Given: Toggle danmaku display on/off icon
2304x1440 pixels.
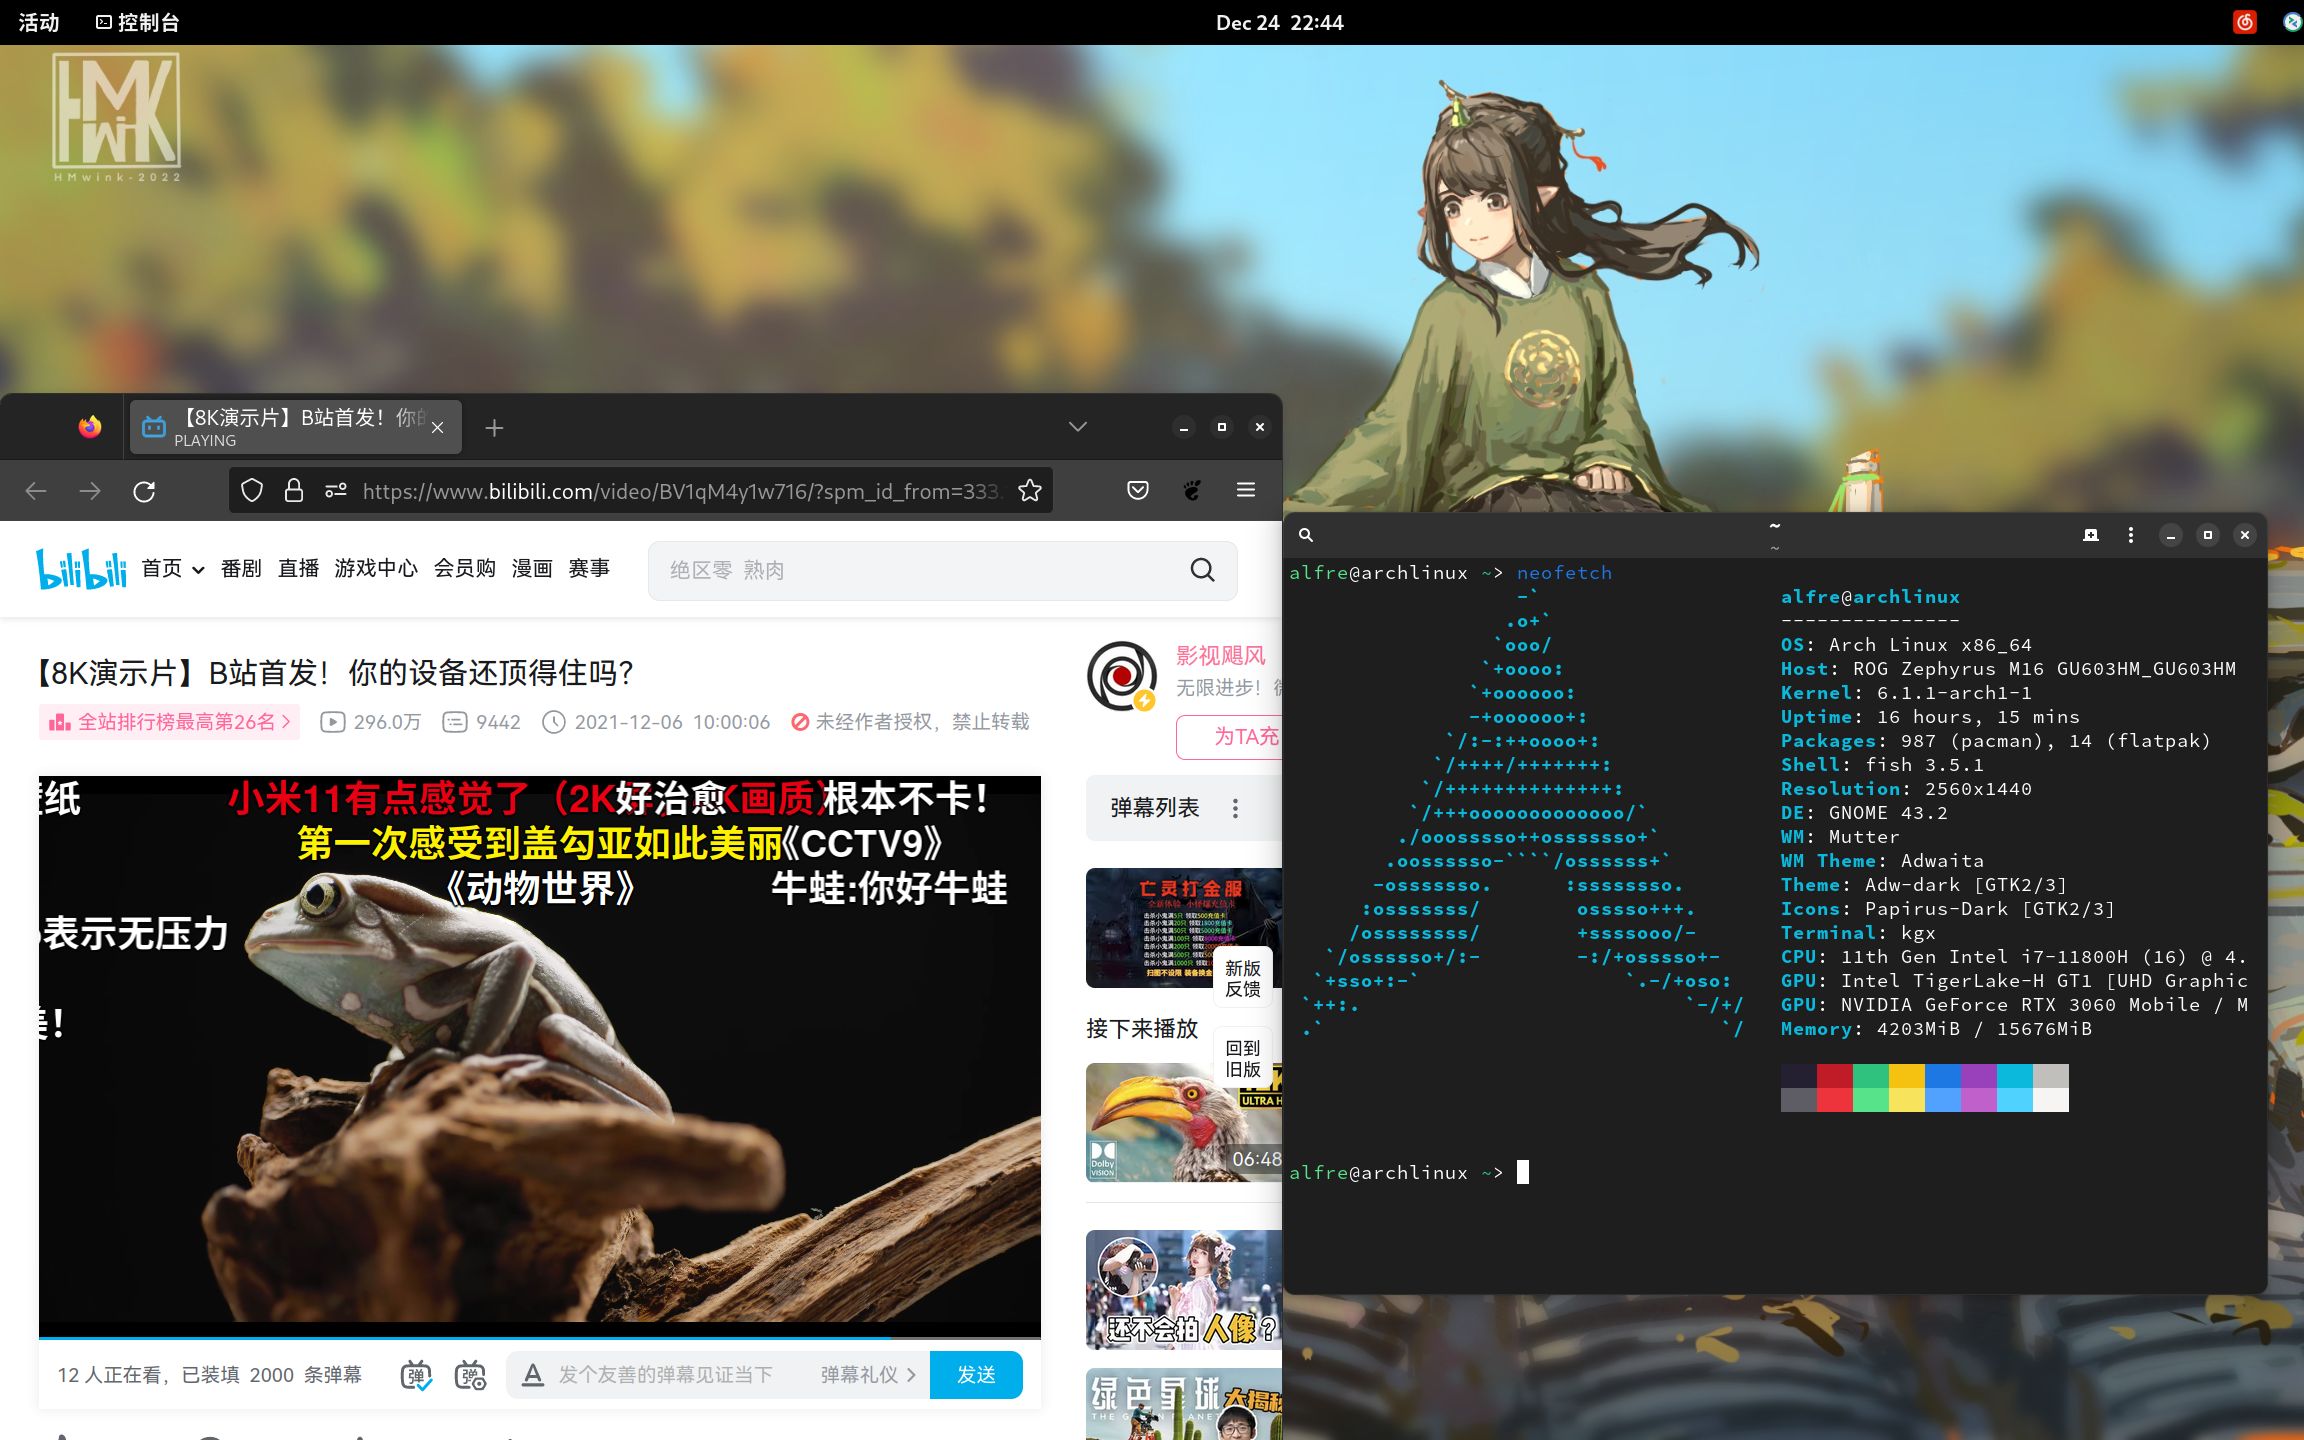Looking at the screenshot, I should click(416, 1375).
